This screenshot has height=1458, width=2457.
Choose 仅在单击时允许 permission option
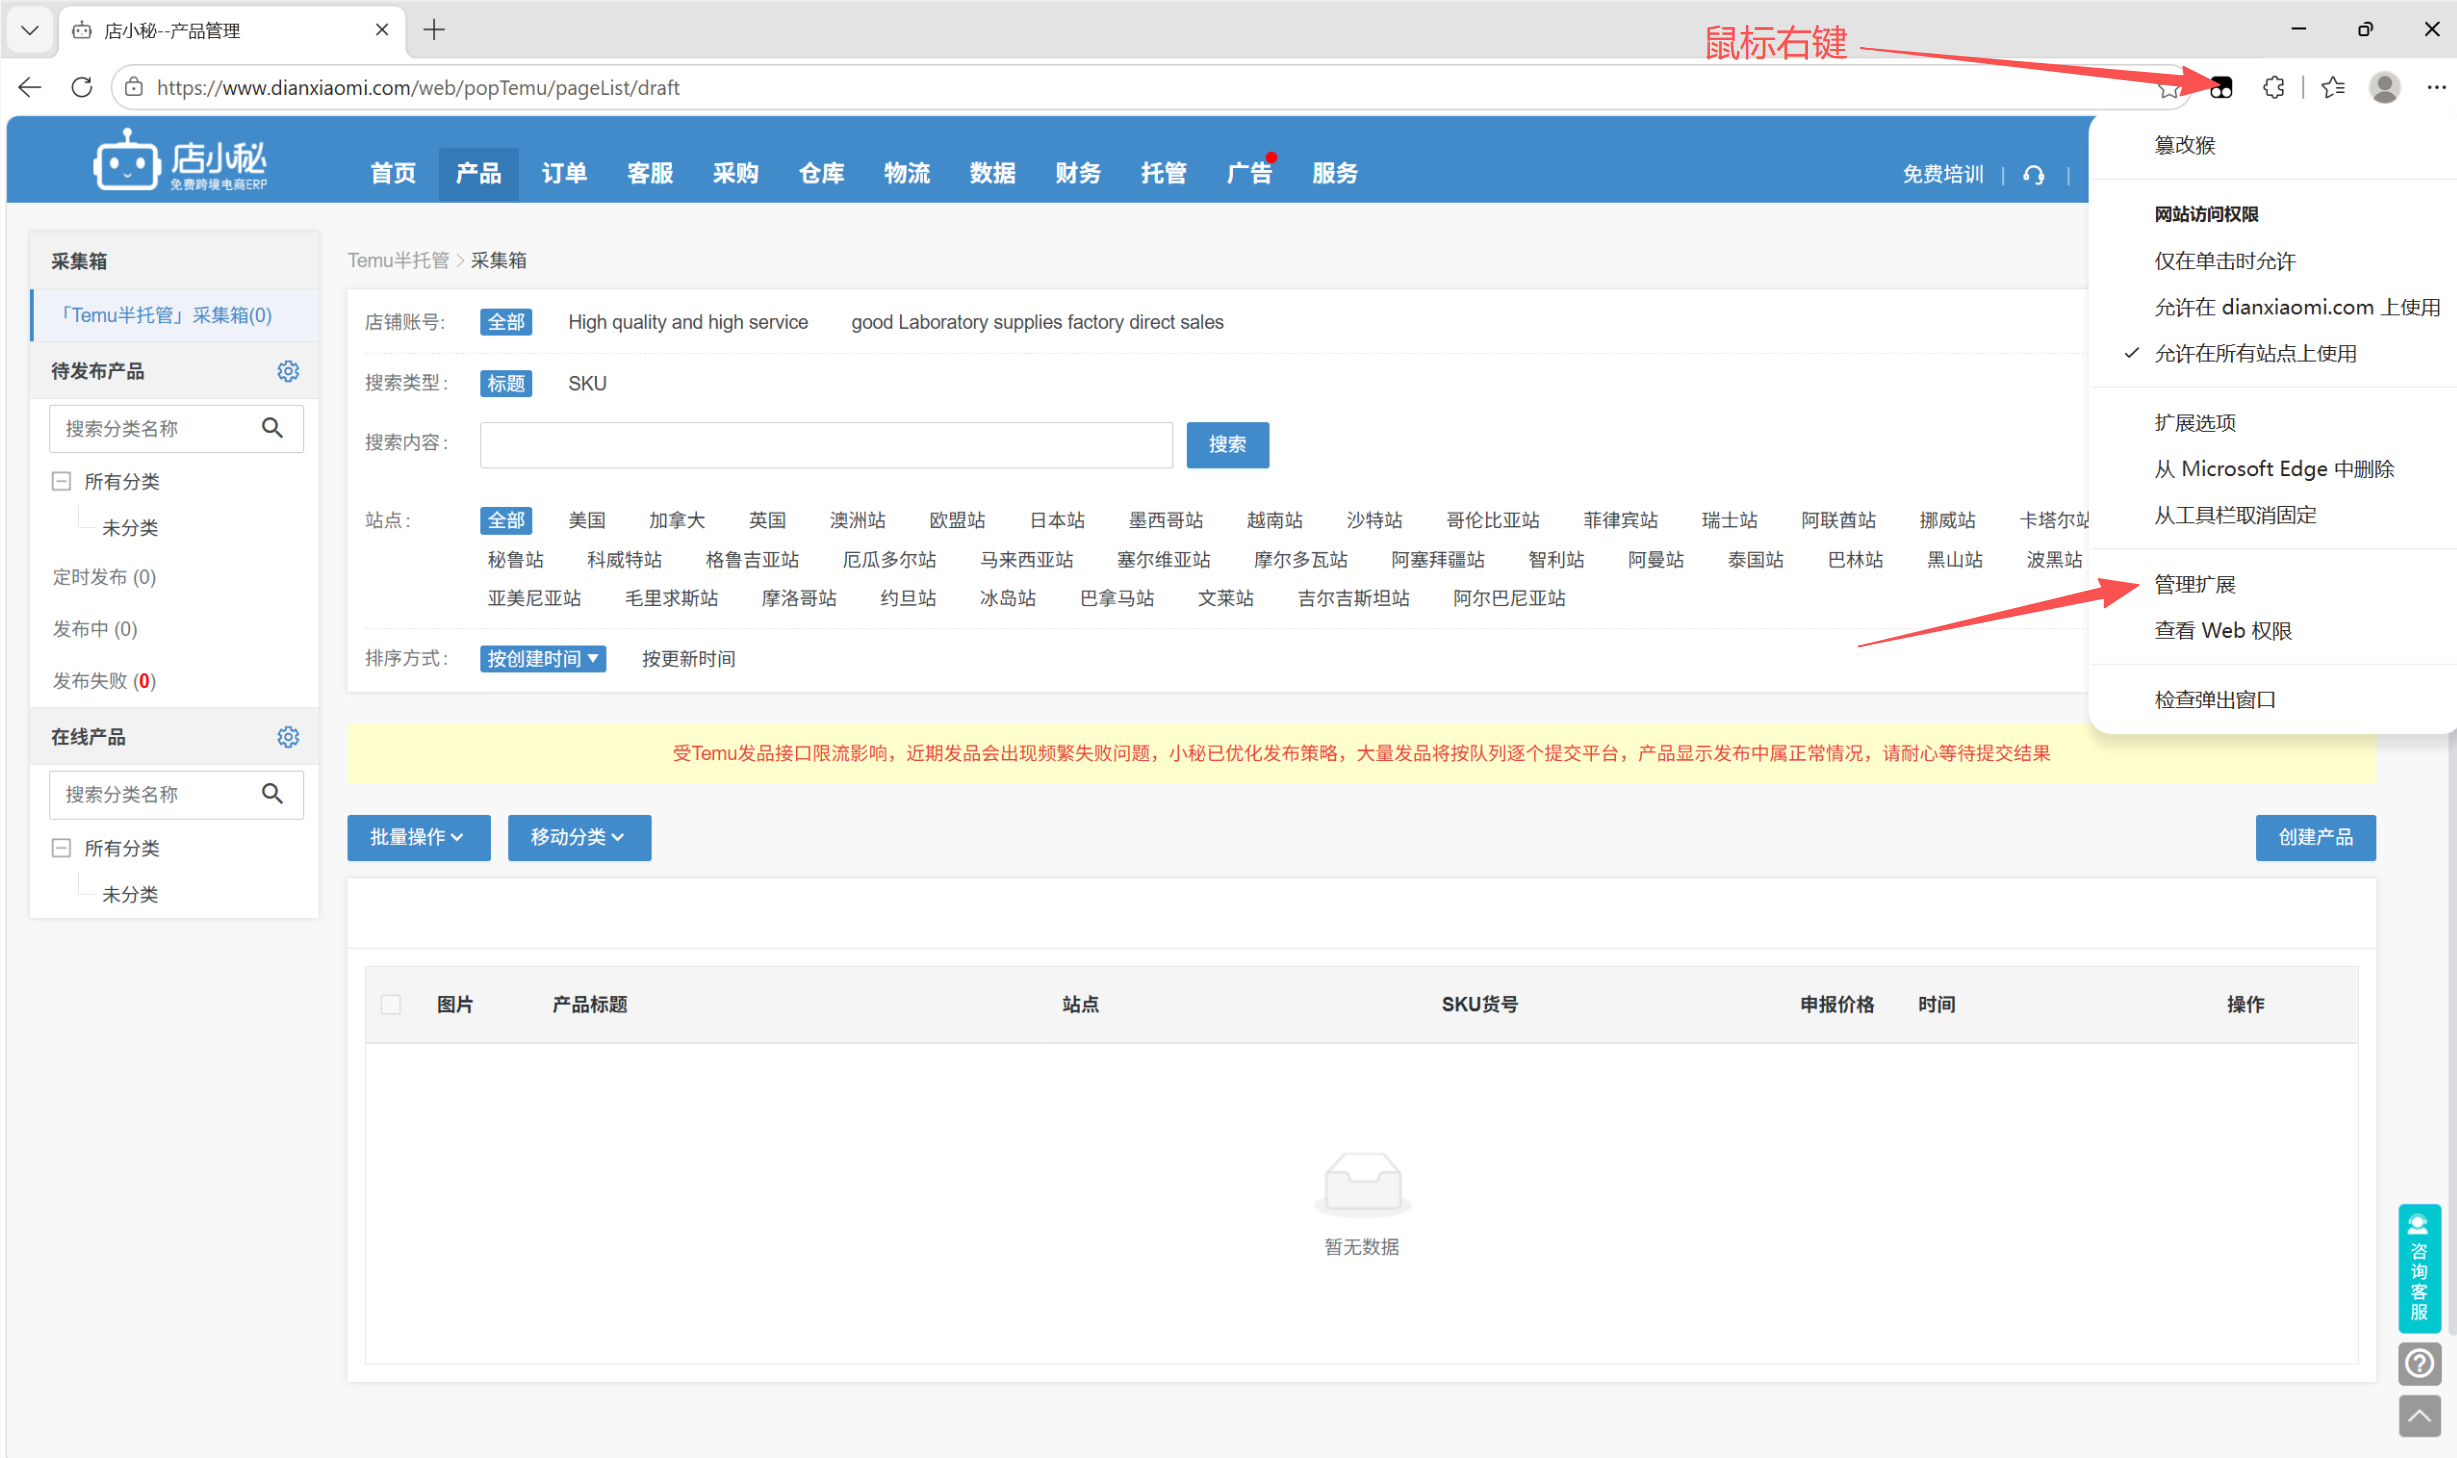pyautogui.click(x=2224, y=261)
